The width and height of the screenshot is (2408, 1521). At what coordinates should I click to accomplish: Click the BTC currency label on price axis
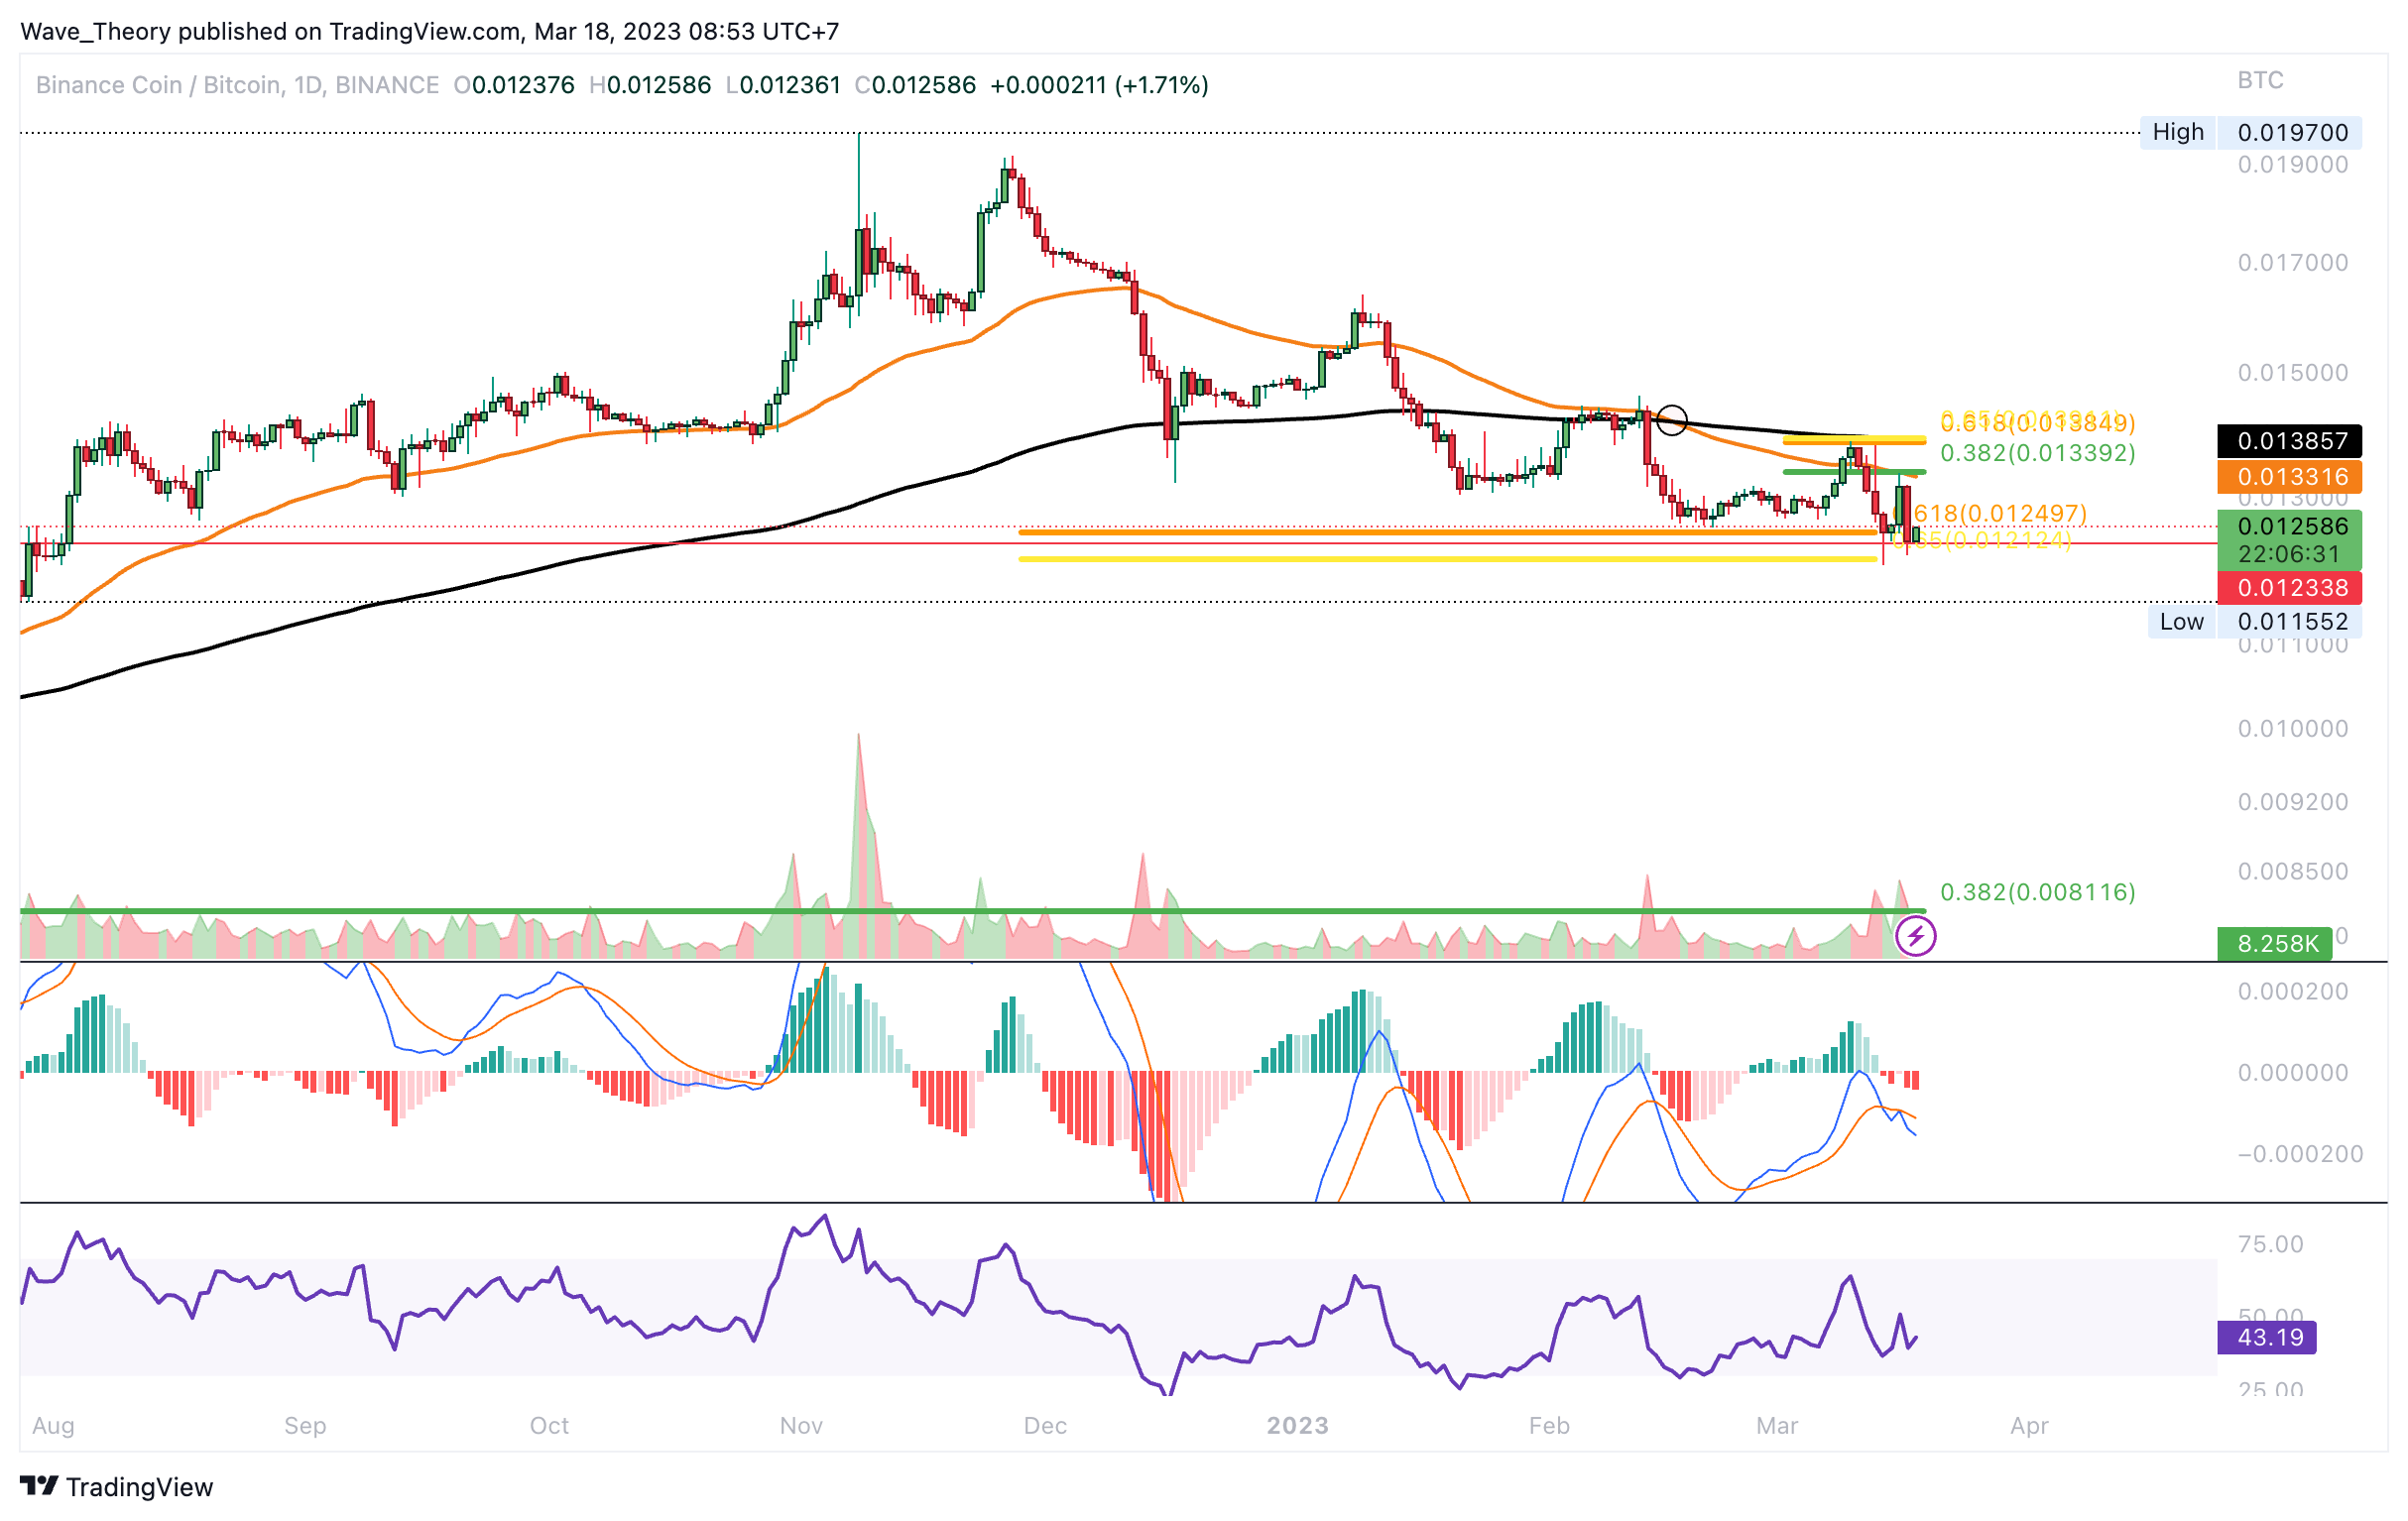[x=2260, y=80]
